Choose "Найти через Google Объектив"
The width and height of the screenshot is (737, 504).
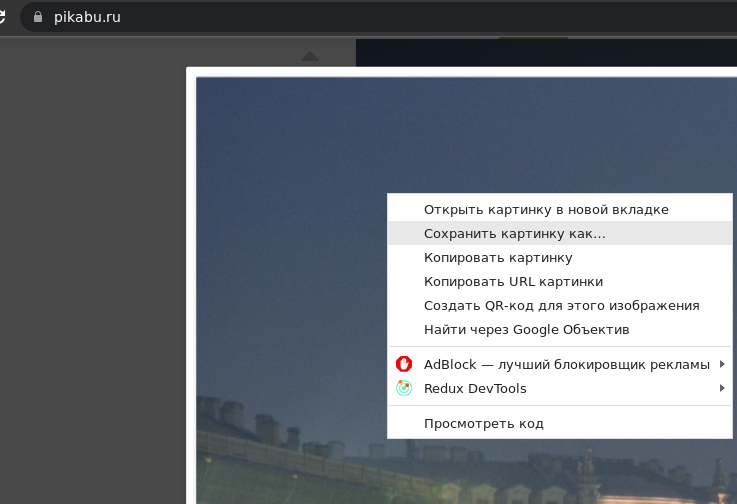(x=526, y=329)
